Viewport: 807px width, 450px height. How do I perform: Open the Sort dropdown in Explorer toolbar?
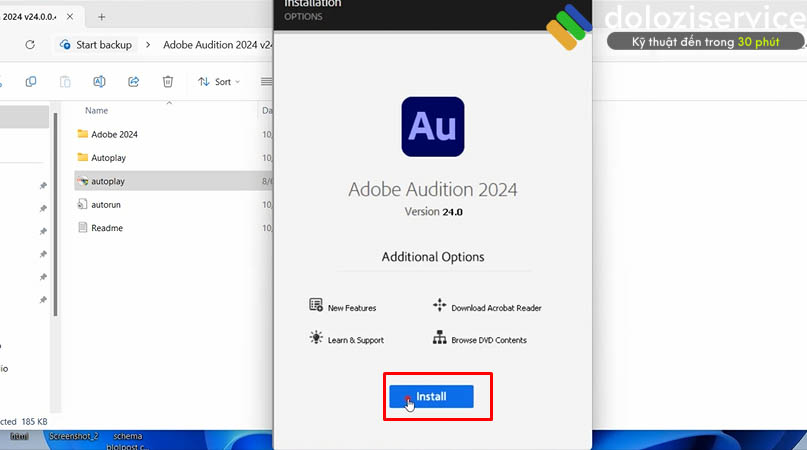tap(219, 82)
